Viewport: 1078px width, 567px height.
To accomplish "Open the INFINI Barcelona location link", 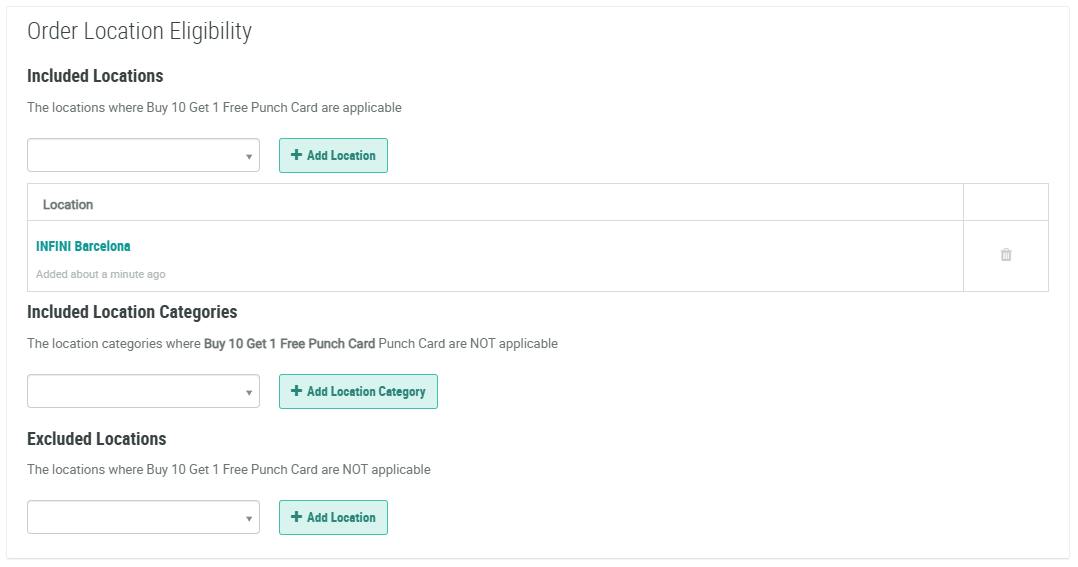I will (x=83, y=246).
